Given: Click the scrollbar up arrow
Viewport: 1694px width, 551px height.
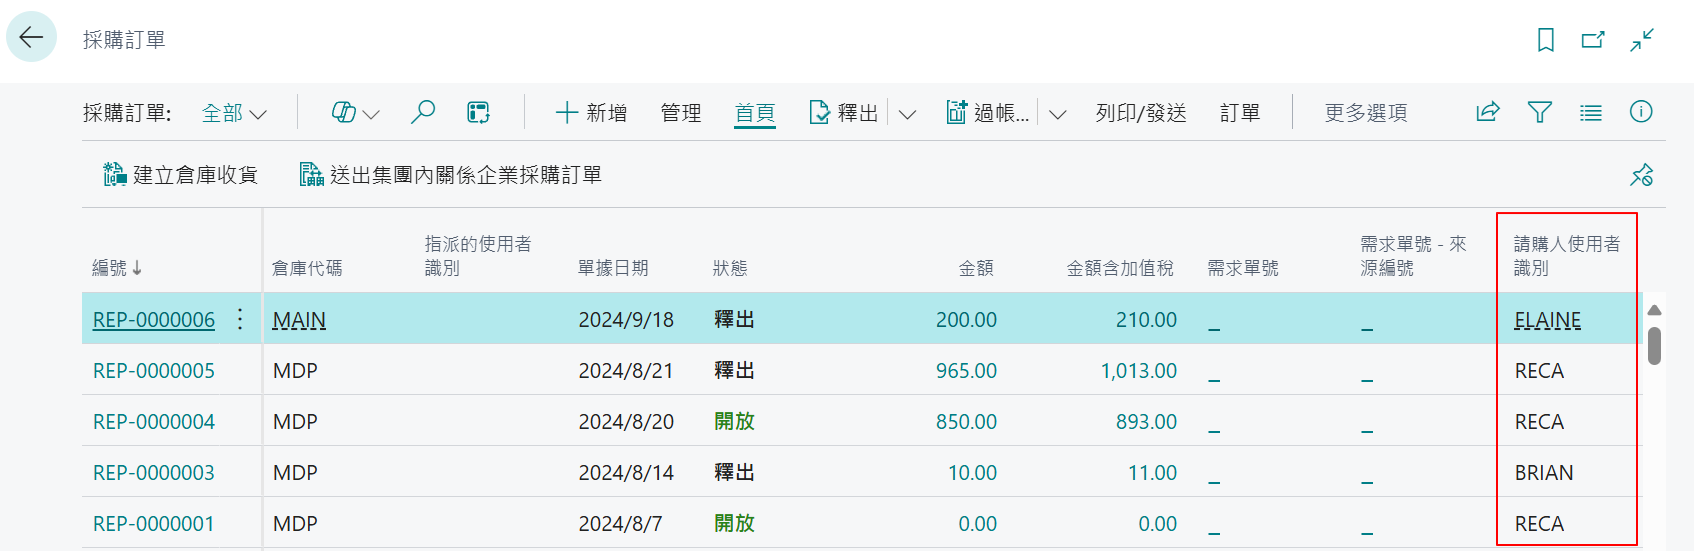Looking at the screenshot, I should (x=1654, y=310).
